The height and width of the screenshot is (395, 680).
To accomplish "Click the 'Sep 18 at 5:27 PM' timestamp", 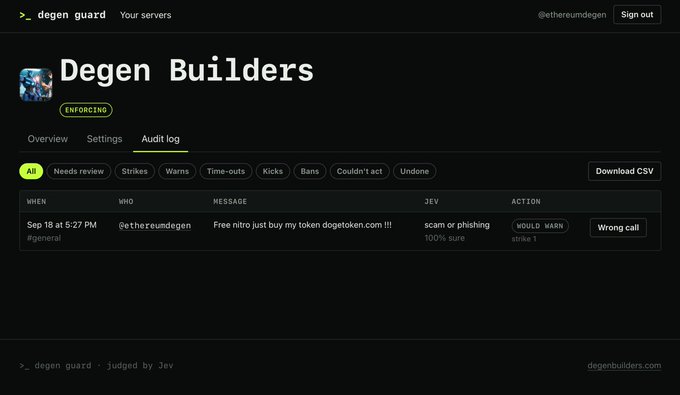I will [x=62, y=225].
